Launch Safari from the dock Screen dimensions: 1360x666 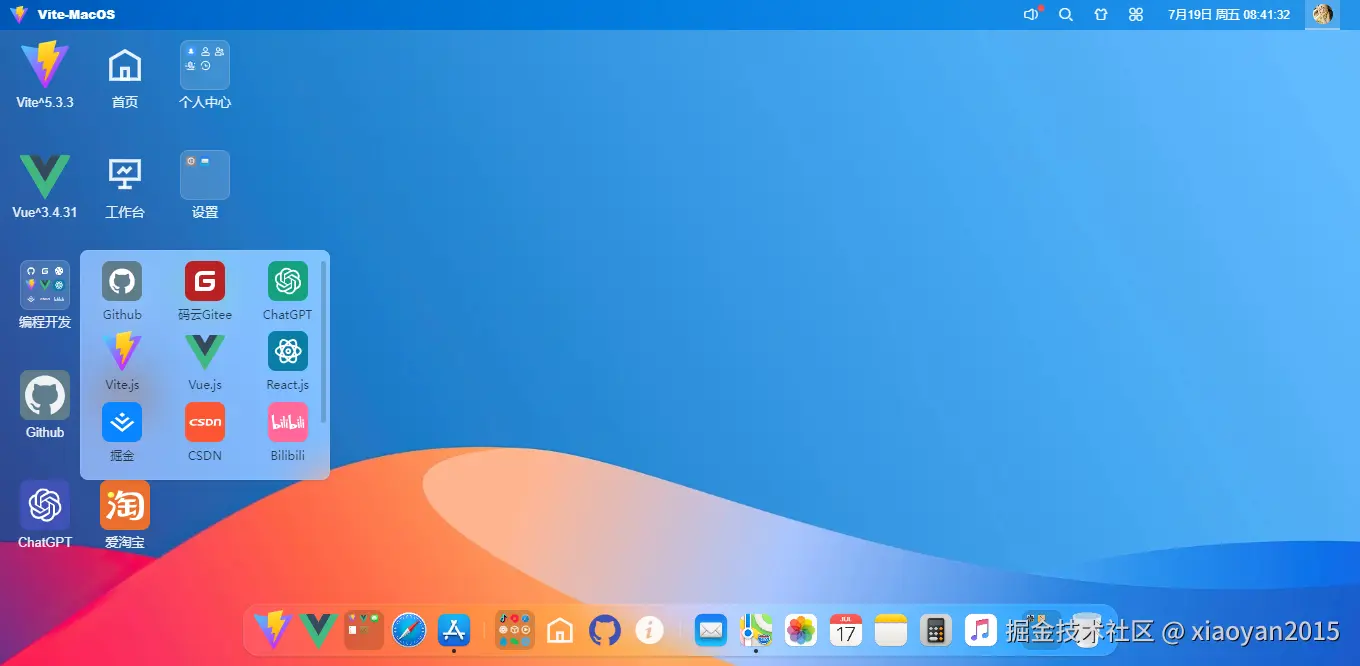click(409, 631)
